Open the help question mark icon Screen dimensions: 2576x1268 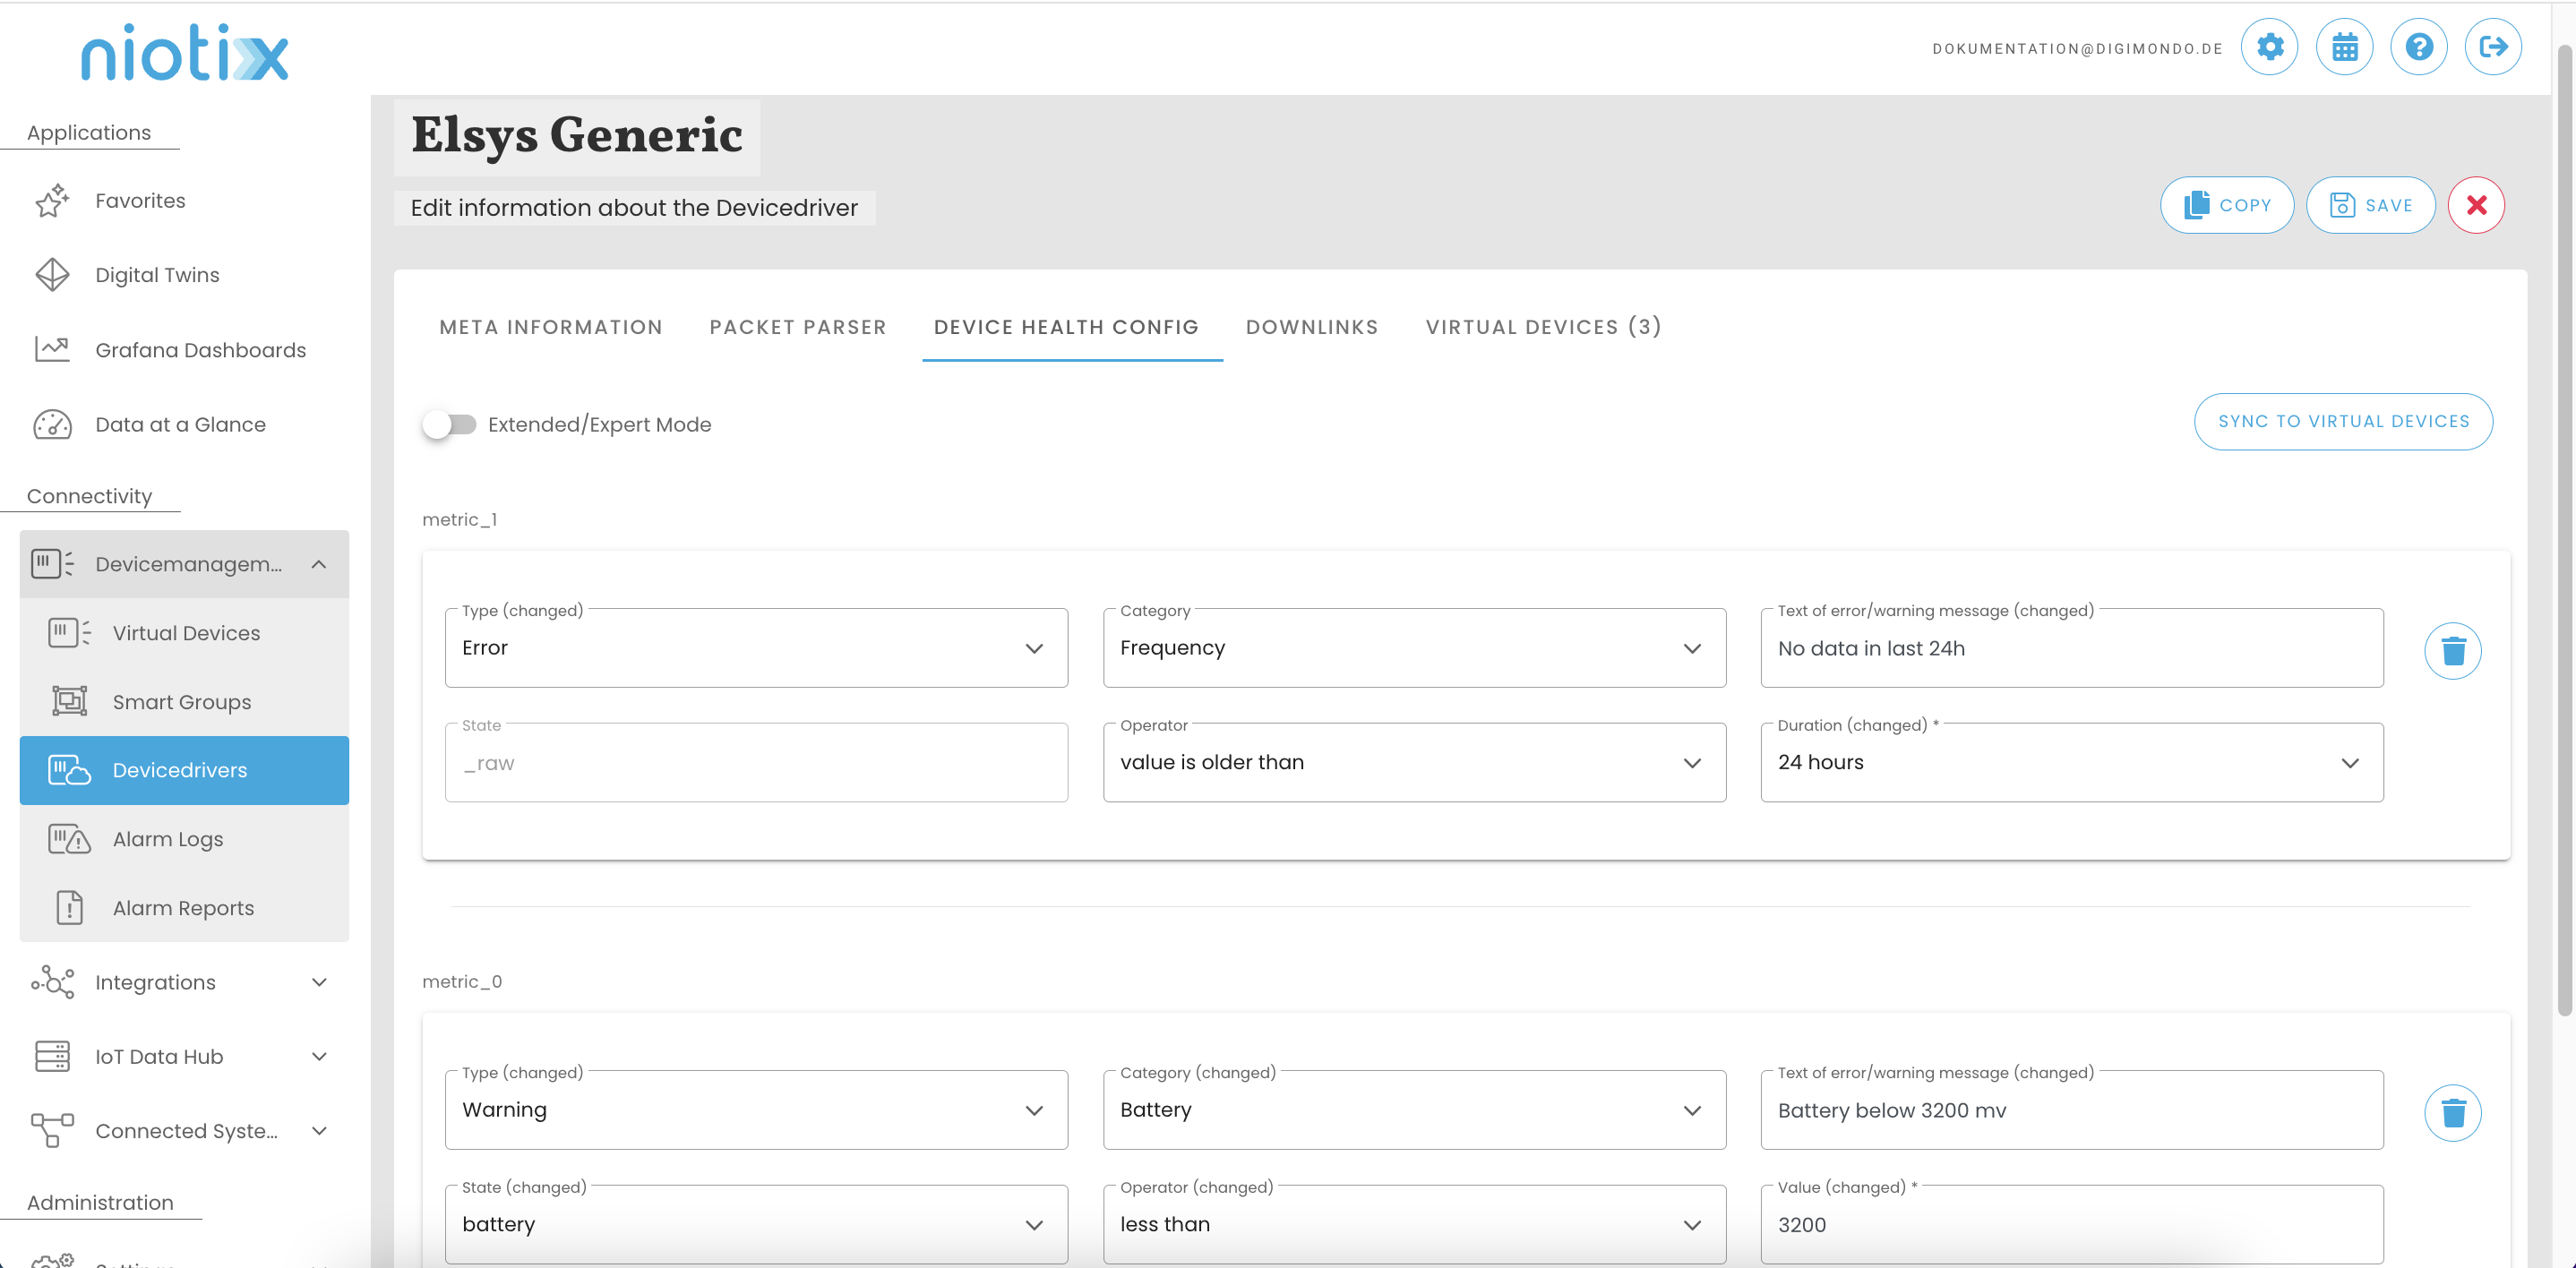coord(2418,47)
